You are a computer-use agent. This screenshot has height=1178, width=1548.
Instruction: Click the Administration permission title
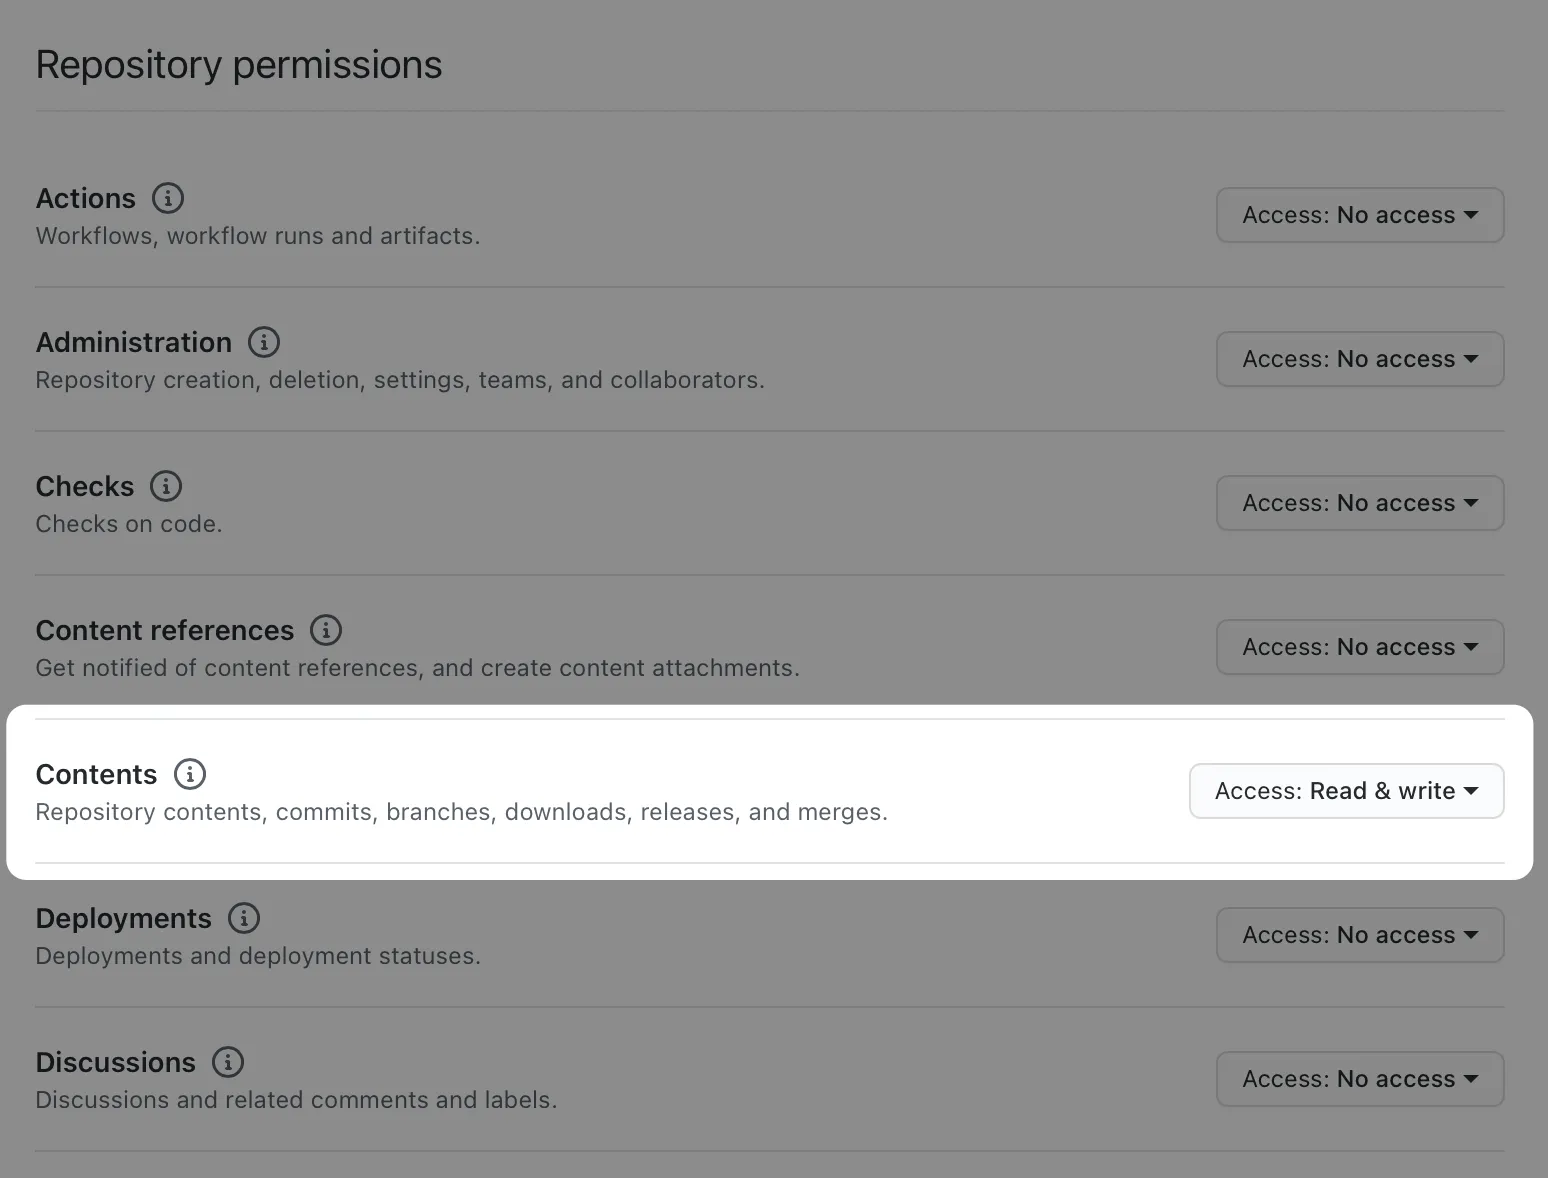pyautogui.click(x=134, y=342)
